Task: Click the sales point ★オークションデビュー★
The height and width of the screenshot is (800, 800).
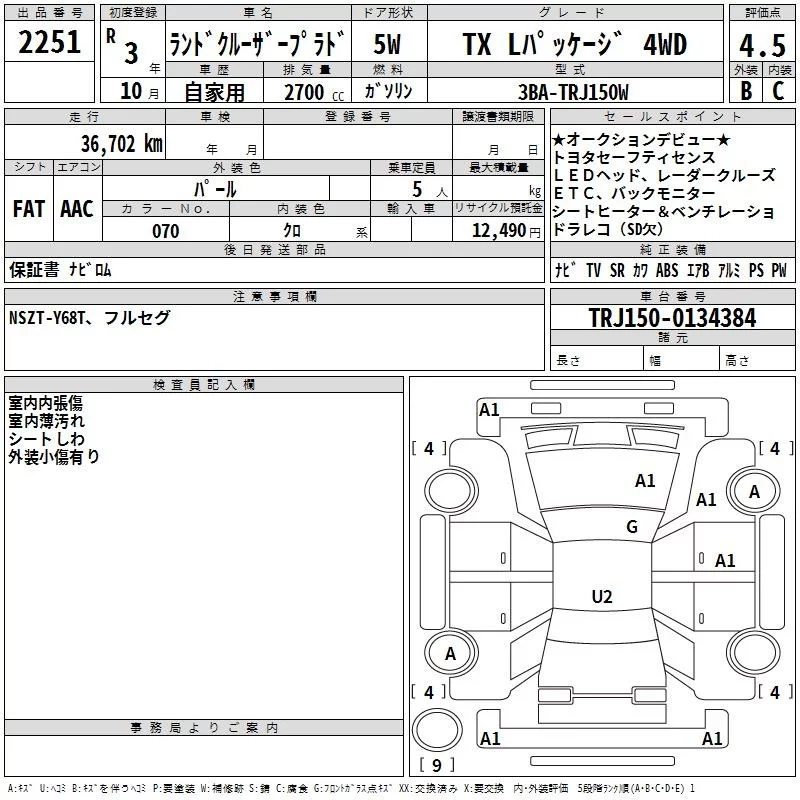Action: coord(642,139)
